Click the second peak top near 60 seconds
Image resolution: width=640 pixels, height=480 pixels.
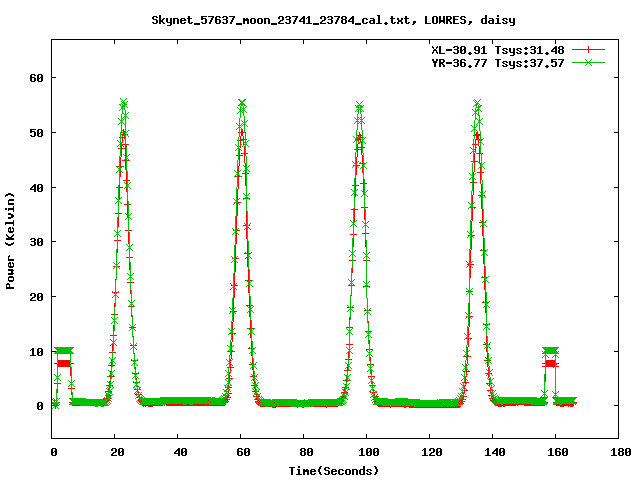242,102
